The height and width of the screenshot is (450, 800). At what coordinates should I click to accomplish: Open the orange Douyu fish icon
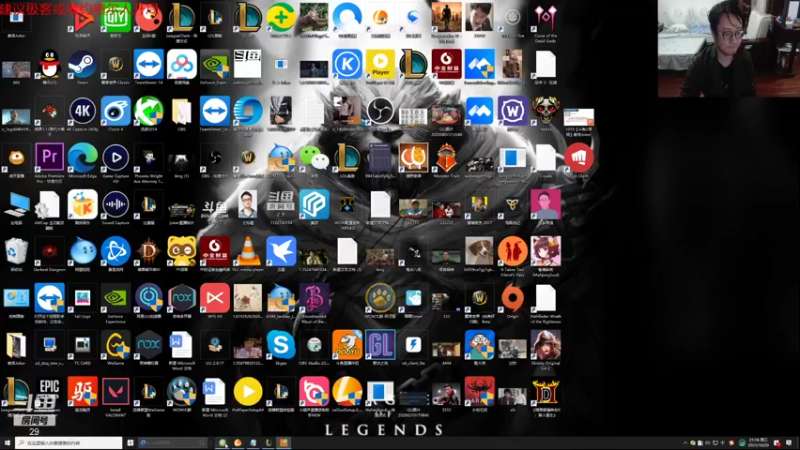point(347,345)
